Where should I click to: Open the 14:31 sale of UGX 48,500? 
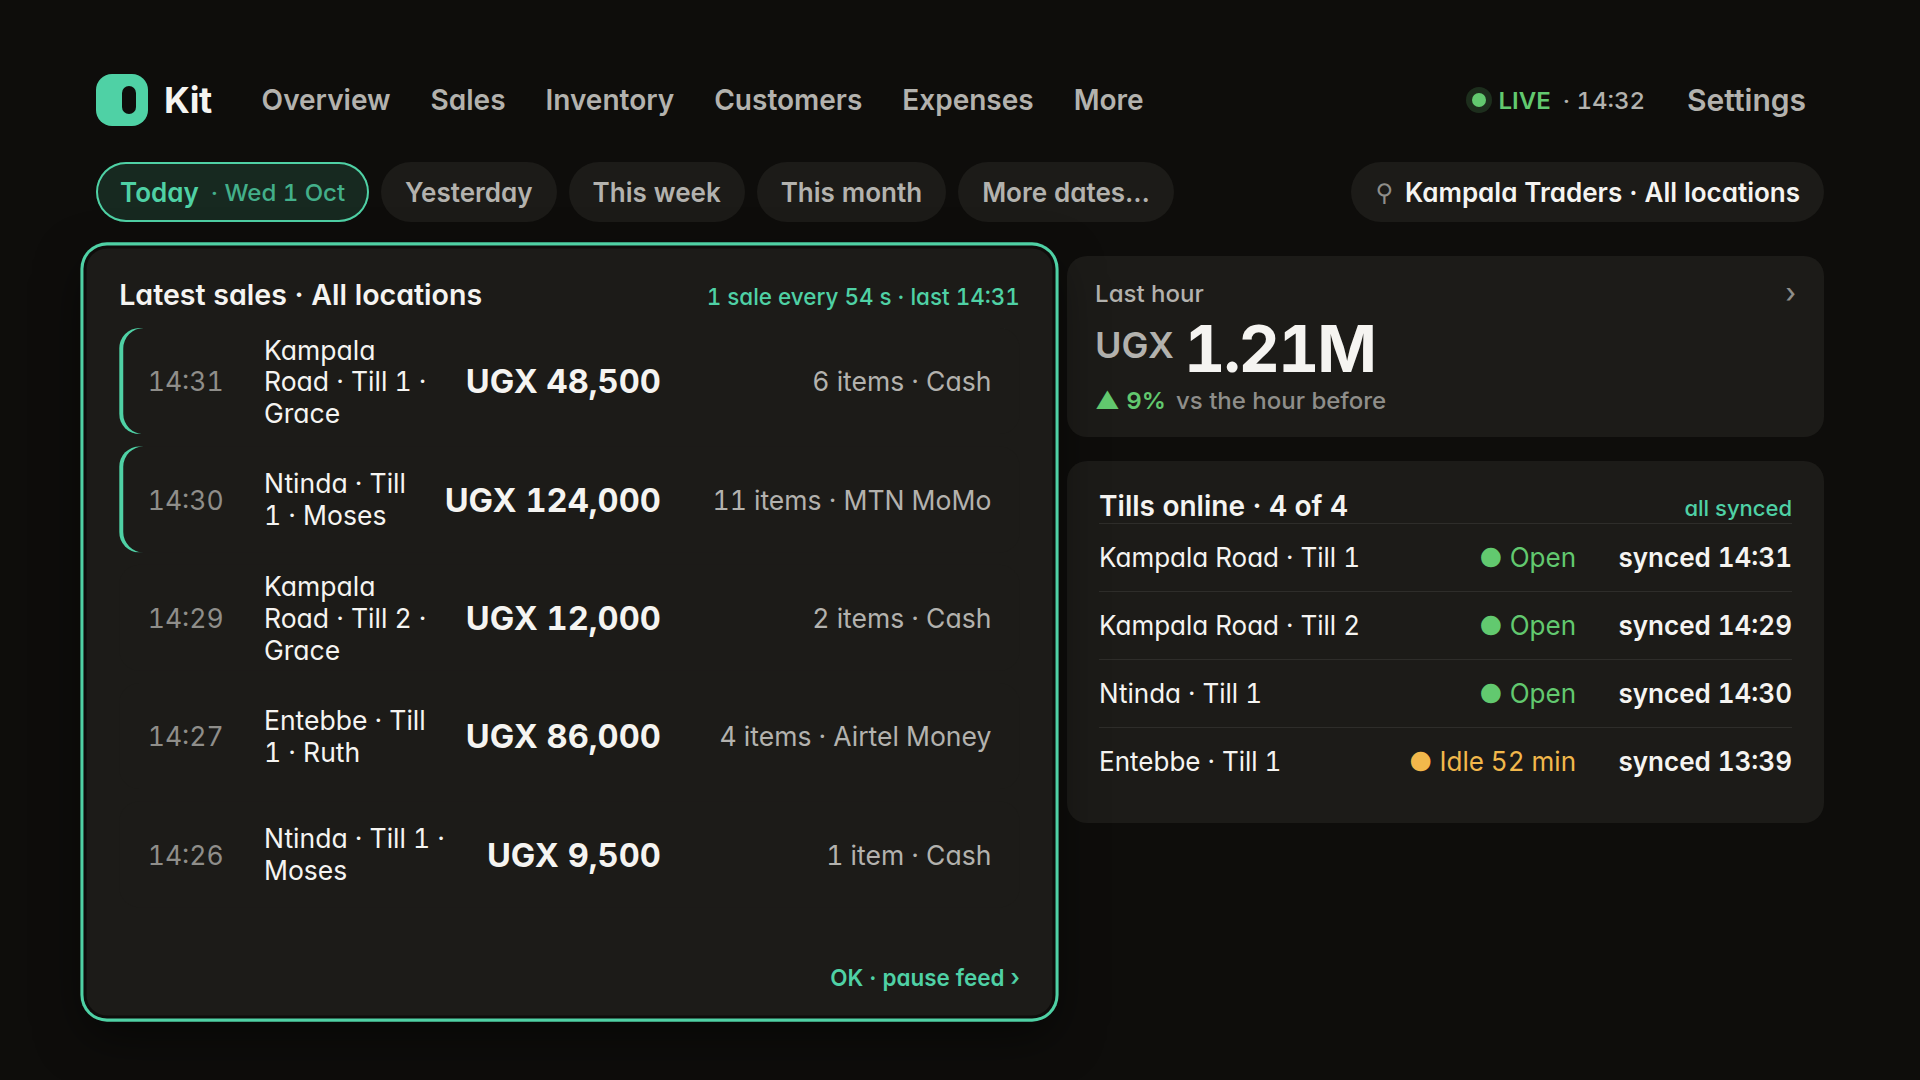569,381
